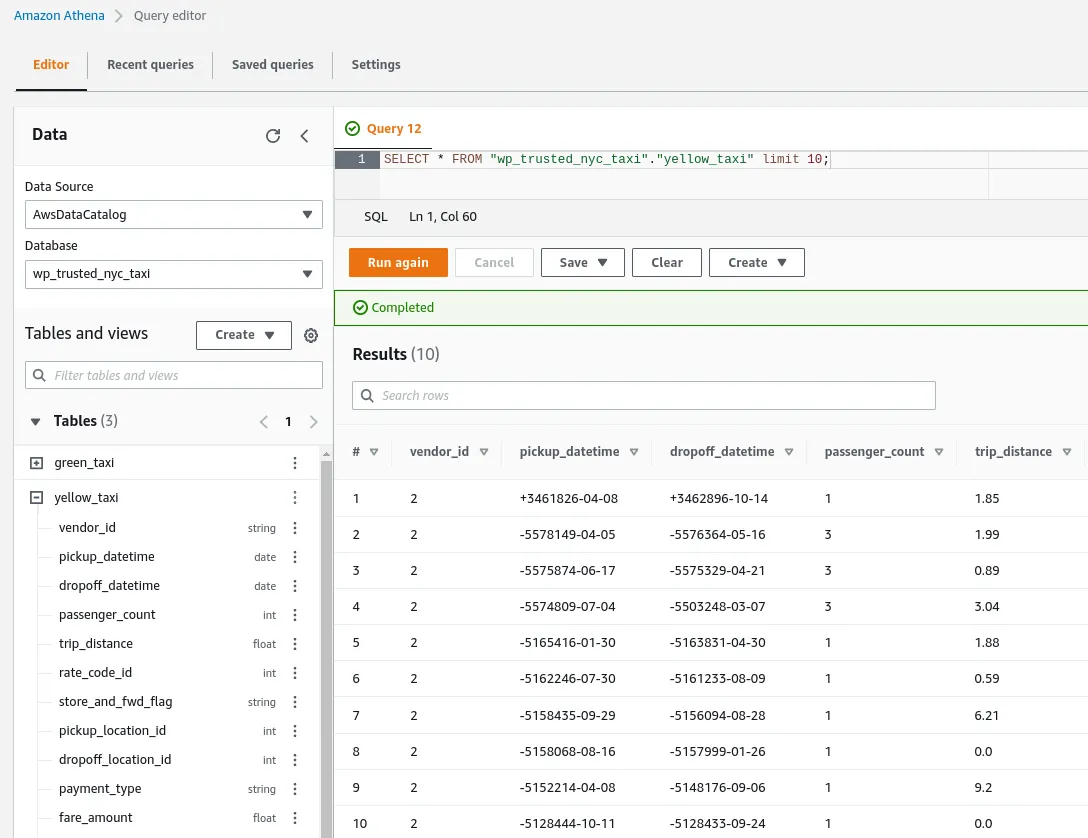This screenshot has width=1088, height=838.
Task: Select the fare_amount column in tree
Action: [96, 818]
